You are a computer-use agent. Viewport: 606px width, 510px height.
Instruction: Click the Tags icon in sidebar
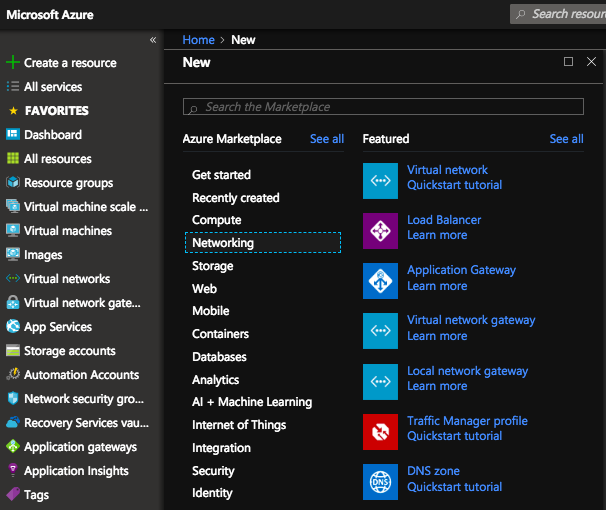pos(13,494)
